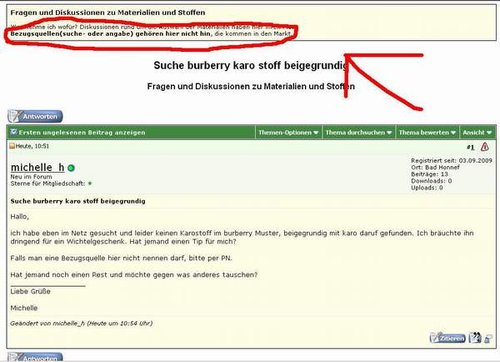Screen dimensions: 500x362
Task: Expand Thema durchsuchen dropdown
Action: [x=359, y=133]
